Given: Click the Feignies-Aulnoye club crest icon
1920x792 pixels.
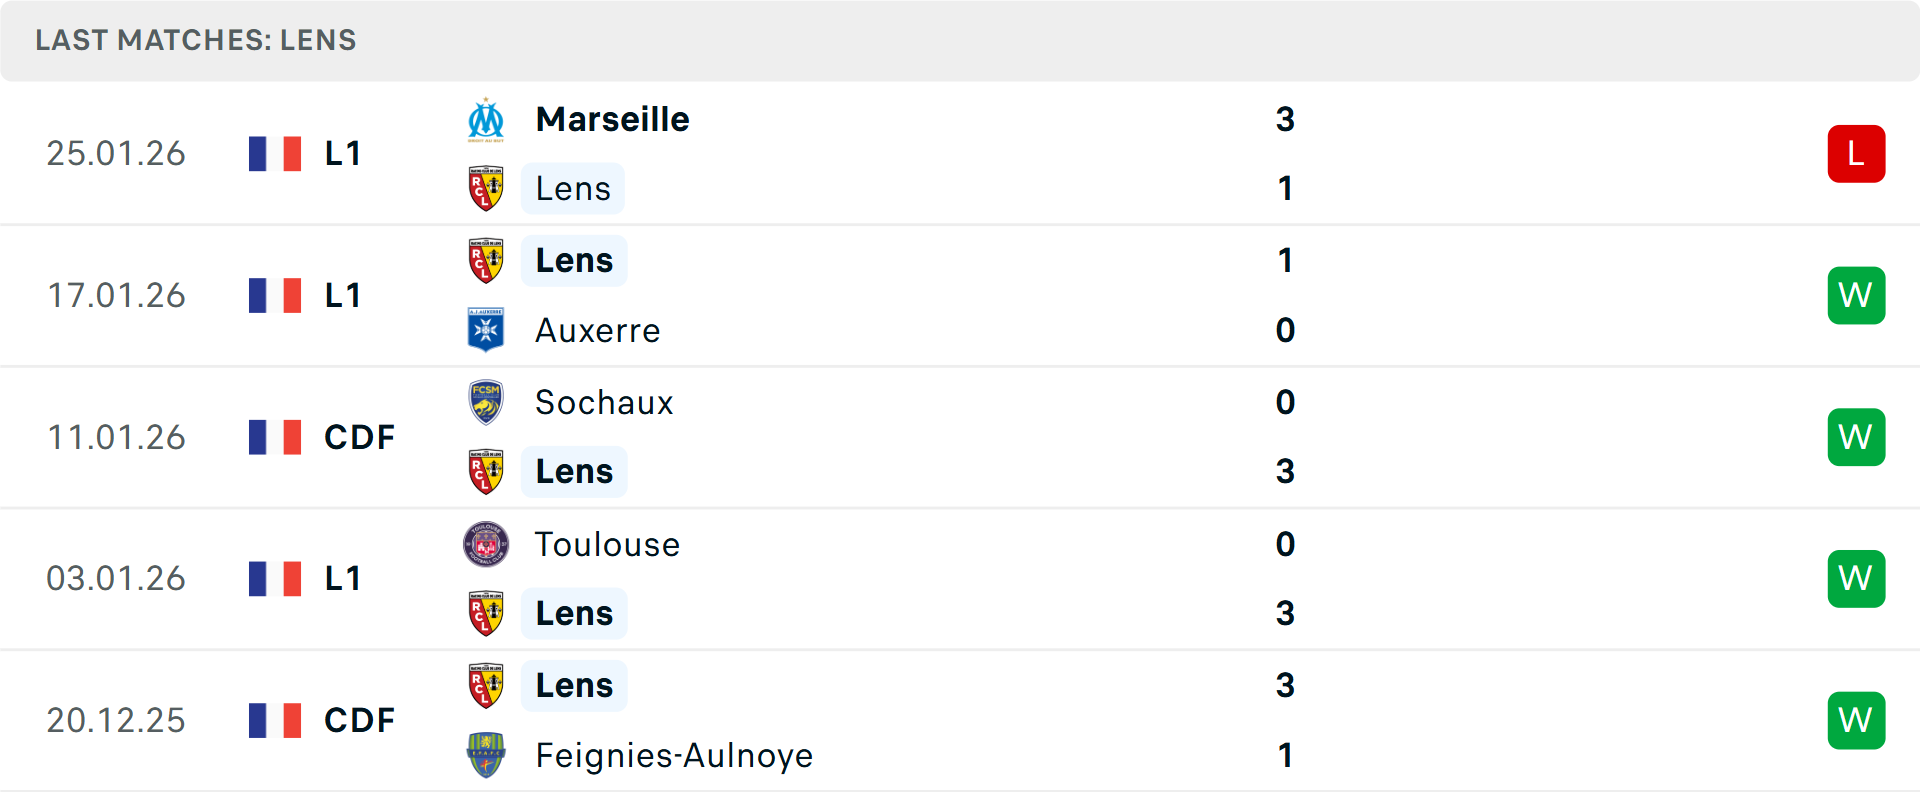Looking at the screenshot, I should pos(486,755).
